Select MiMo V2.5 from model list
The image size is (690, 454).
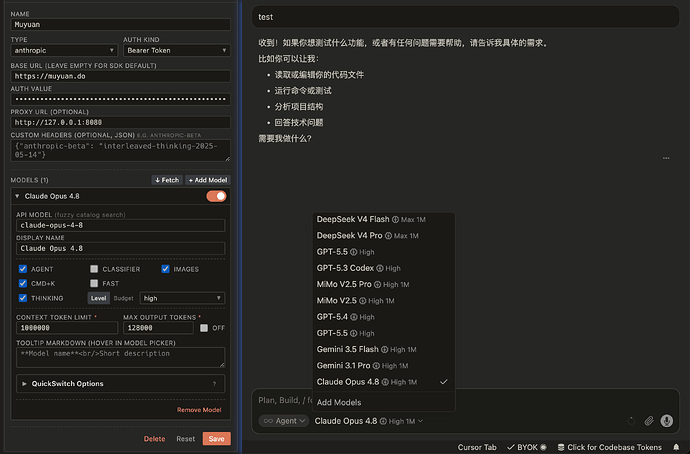[x=383, y=301]
